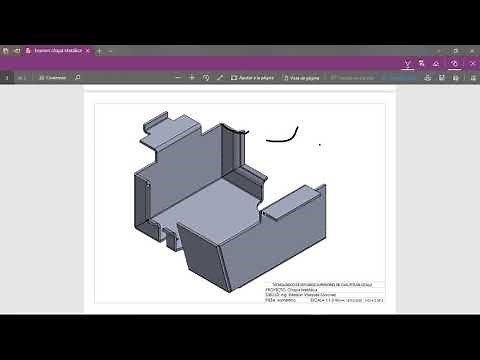Image resolution: width=480 pixels, height=360 pixels.
Task: Switch to the Examen chapa metálica tab
Action: pyautogui.click(x=58, y=51)
